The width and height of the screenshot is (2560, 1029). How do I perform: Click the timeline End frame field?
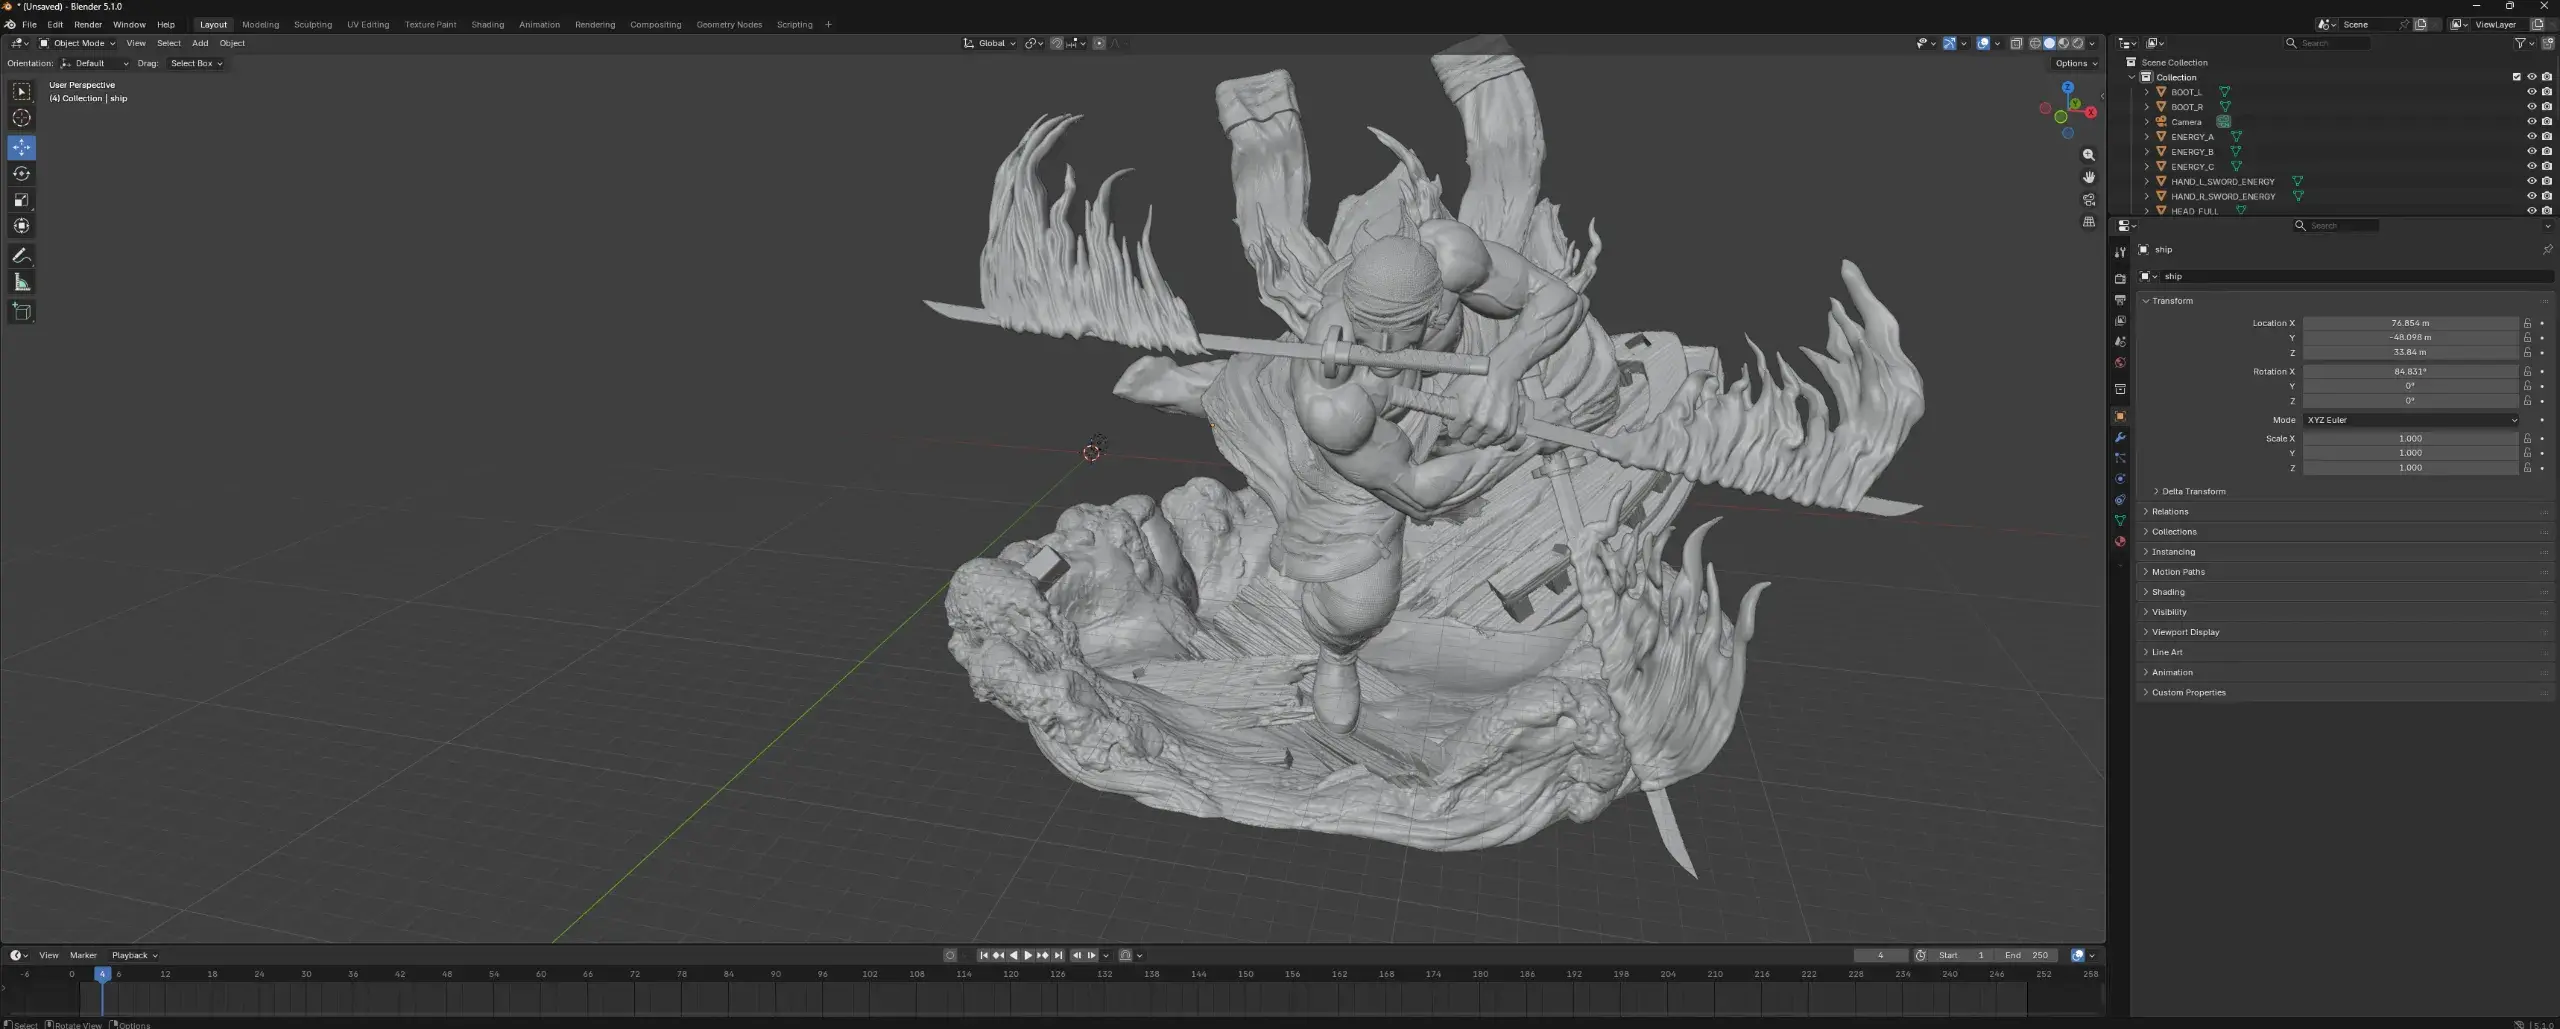[2027, 955]
